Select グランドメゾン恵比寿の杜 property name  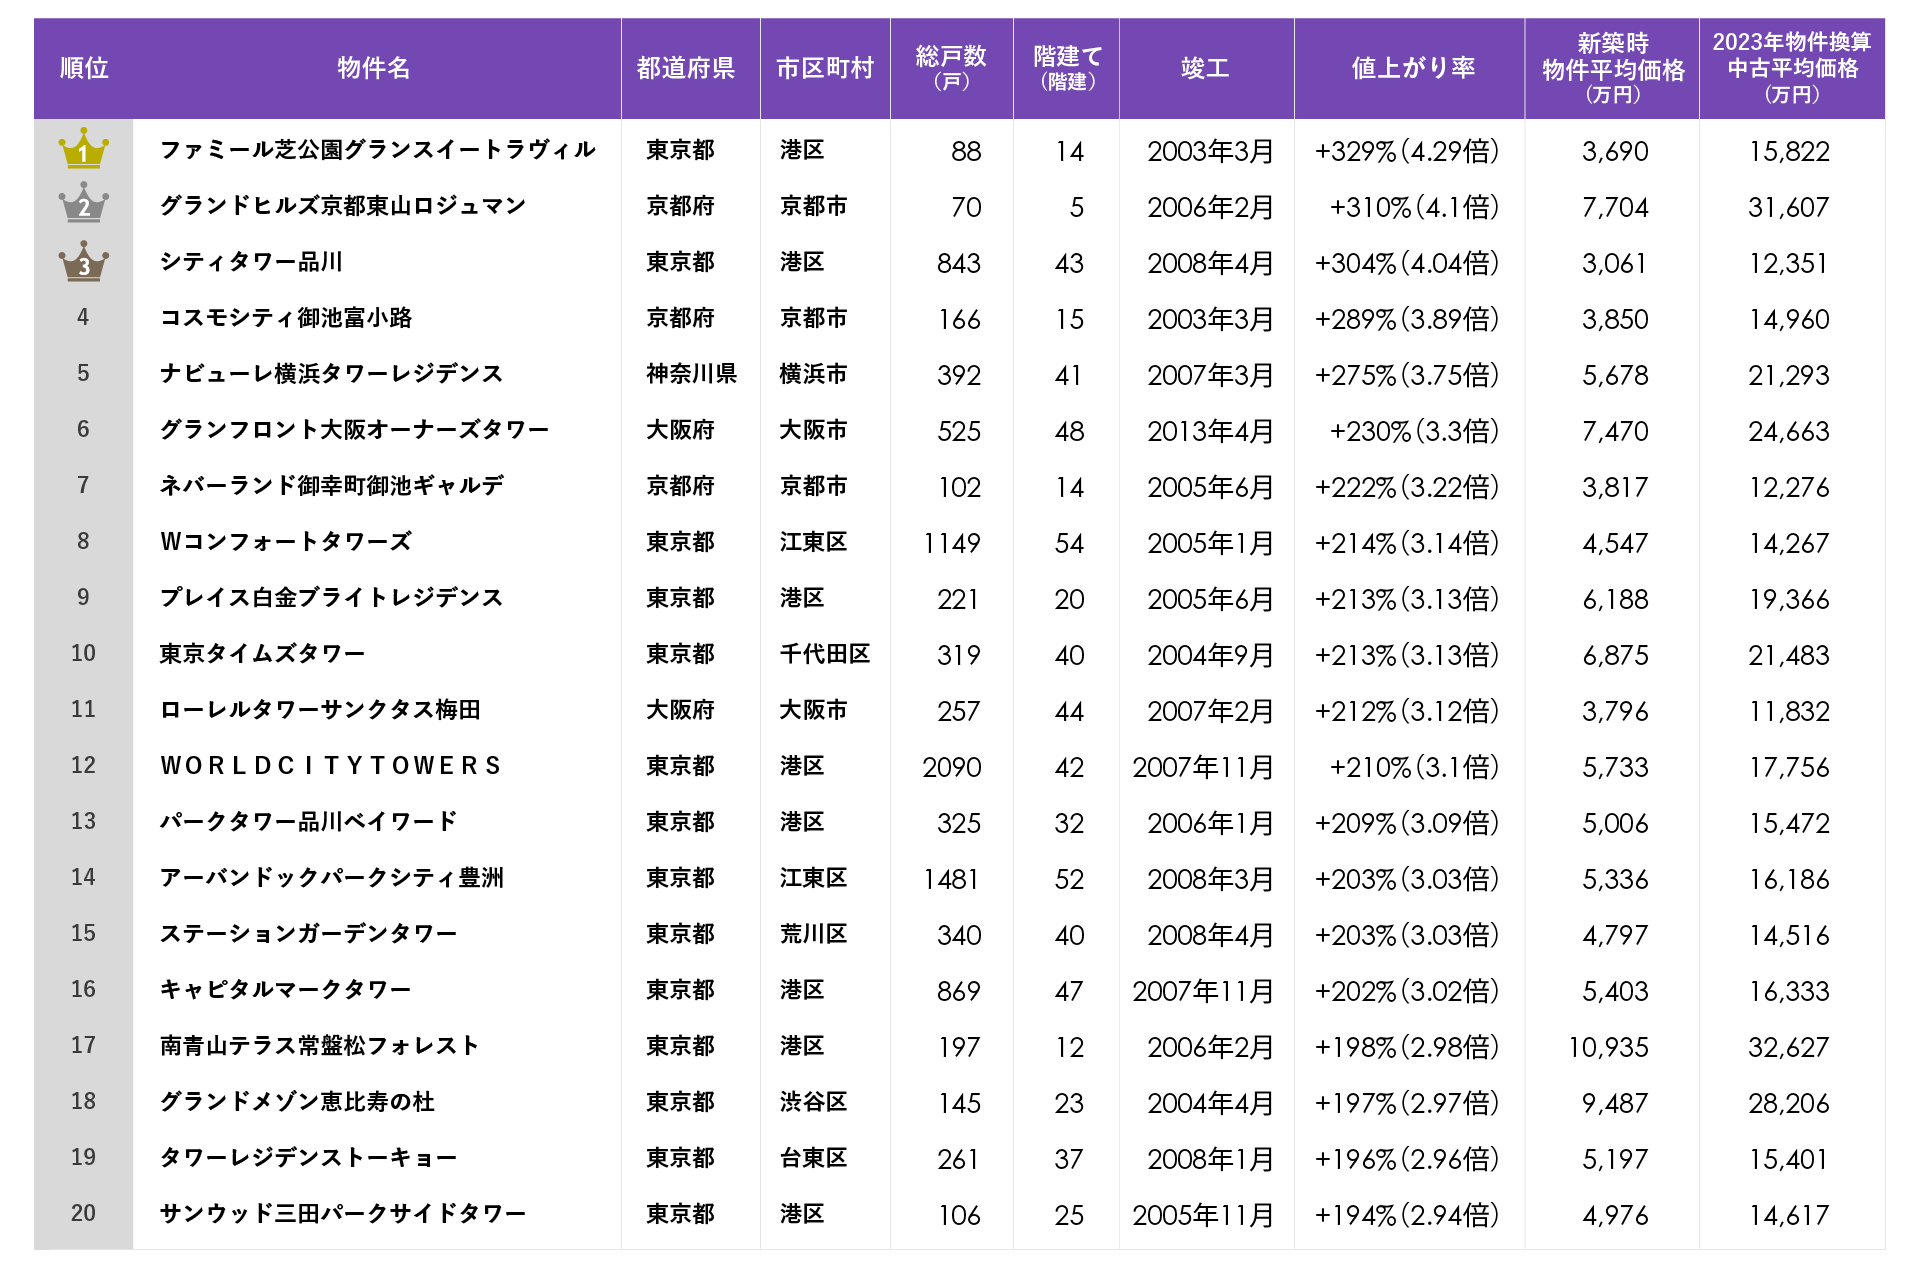297,1102
